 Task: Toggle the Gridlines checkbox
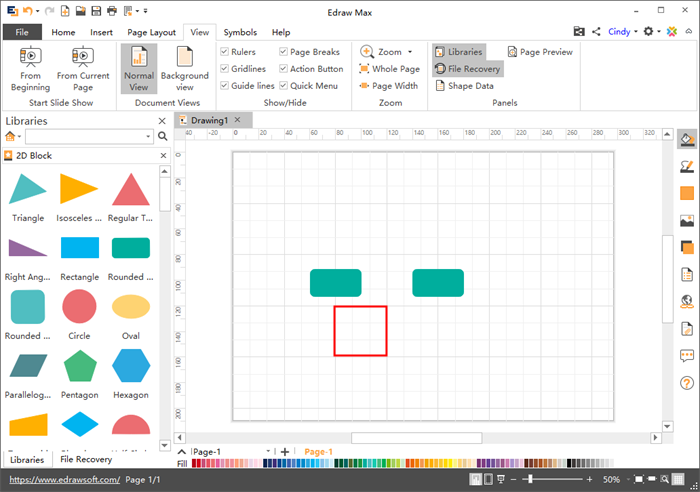click(225, 69)
